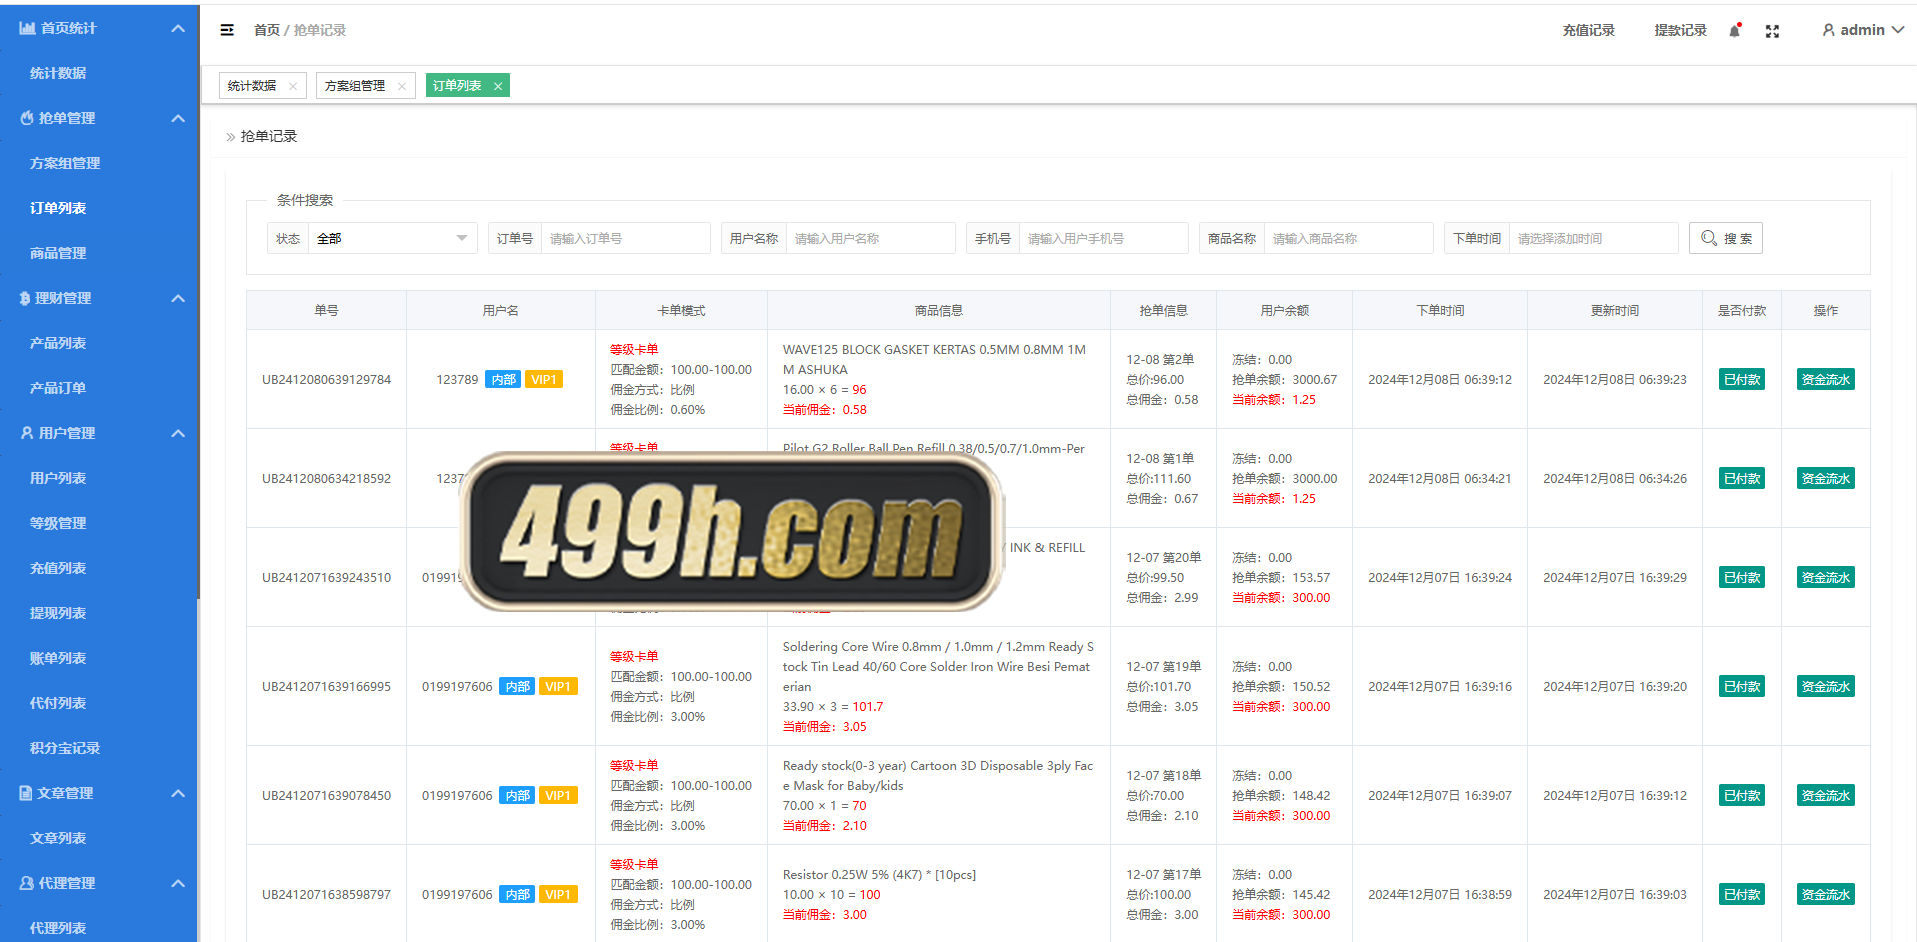Select order number UB2412071638598797
The width and height of the screenshot is (1917, 942).
point(326,894)
